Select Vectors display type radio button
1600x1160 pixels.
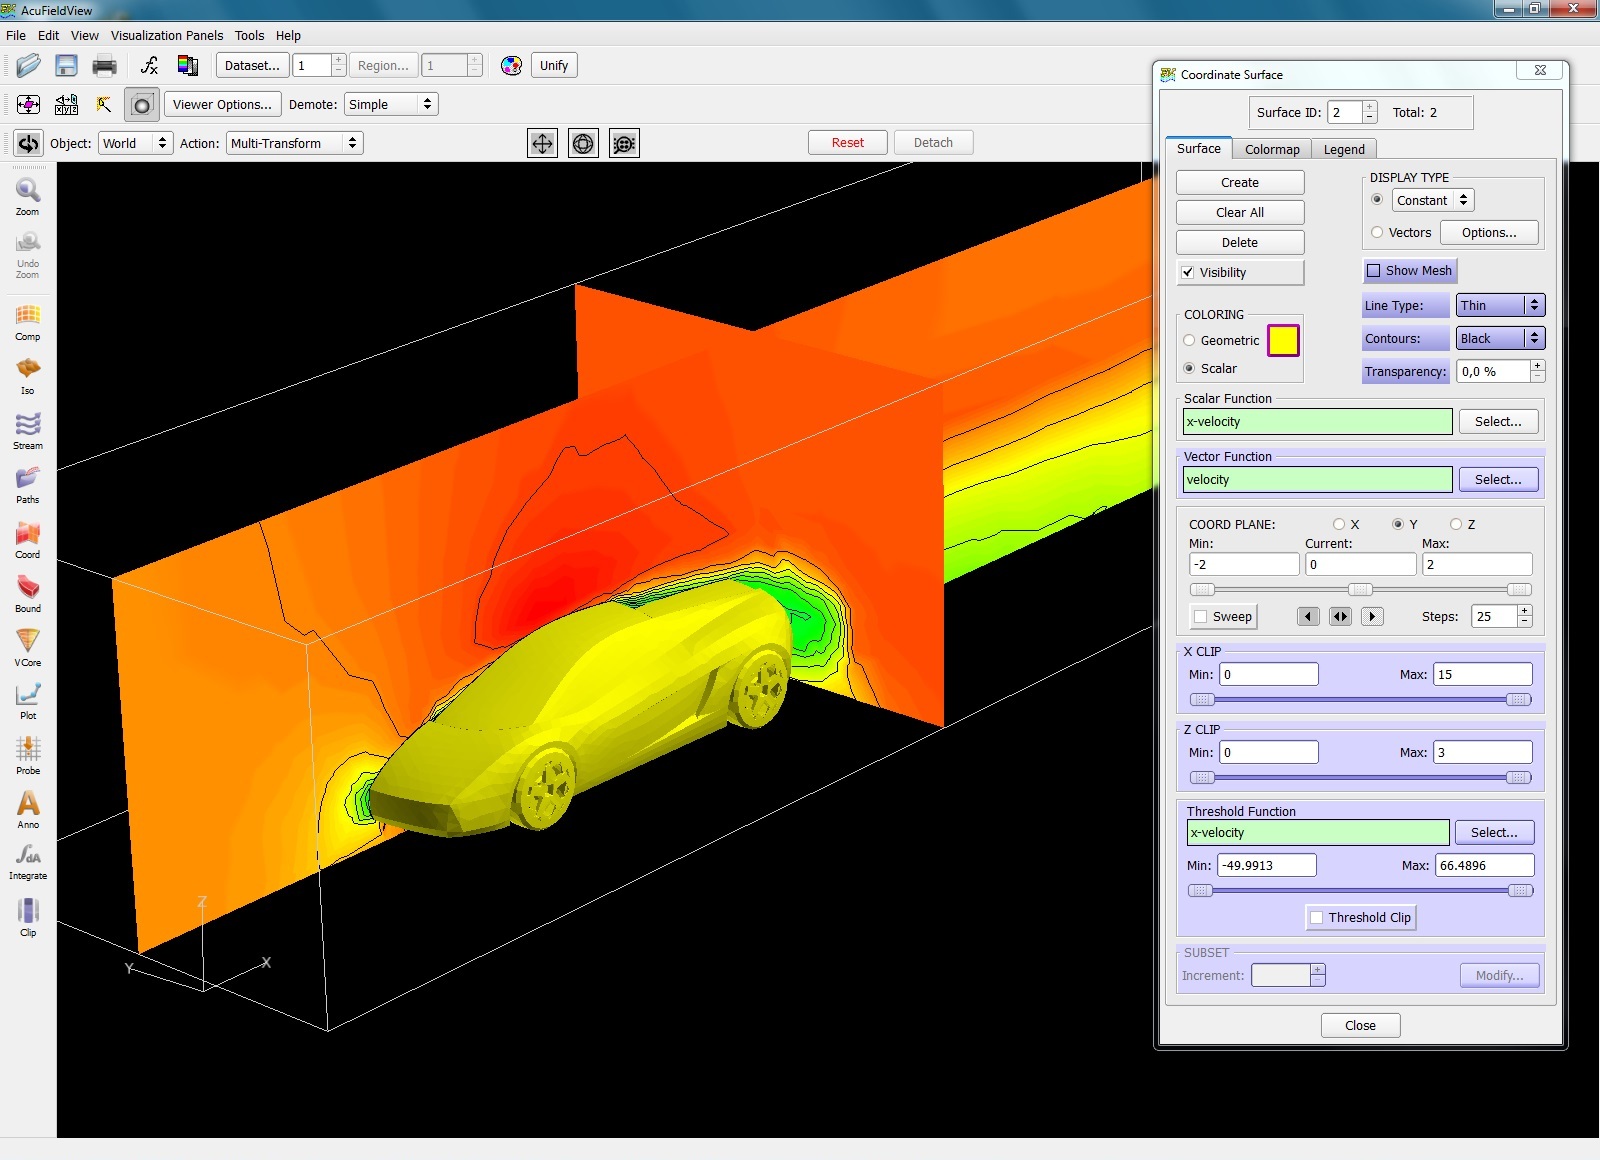1377,233
